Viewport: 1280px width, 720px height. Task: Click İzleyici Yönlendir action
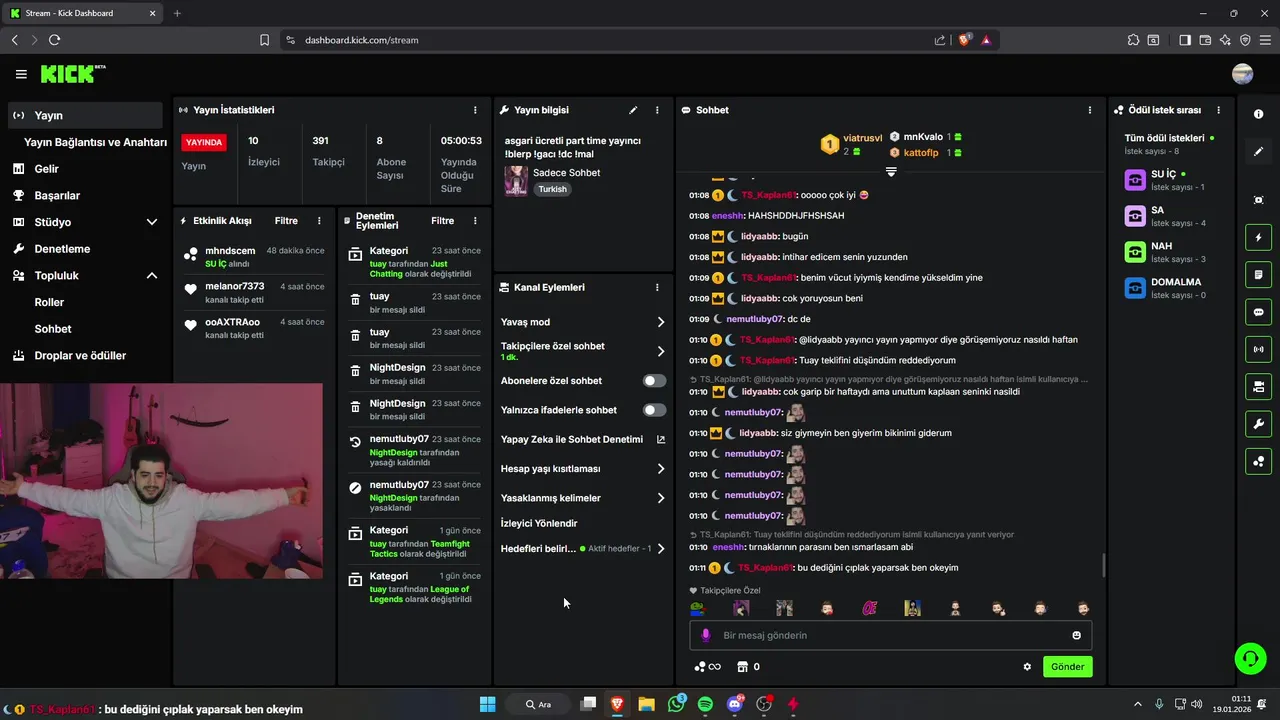tap(539, 524)
